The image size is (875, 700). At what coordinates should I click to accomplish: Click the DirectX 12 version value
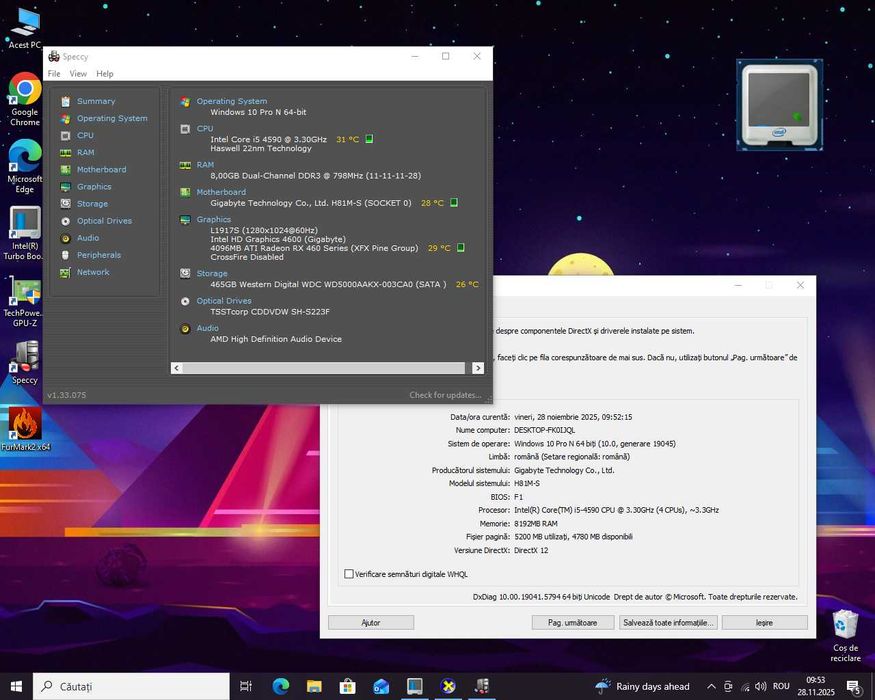531,550
